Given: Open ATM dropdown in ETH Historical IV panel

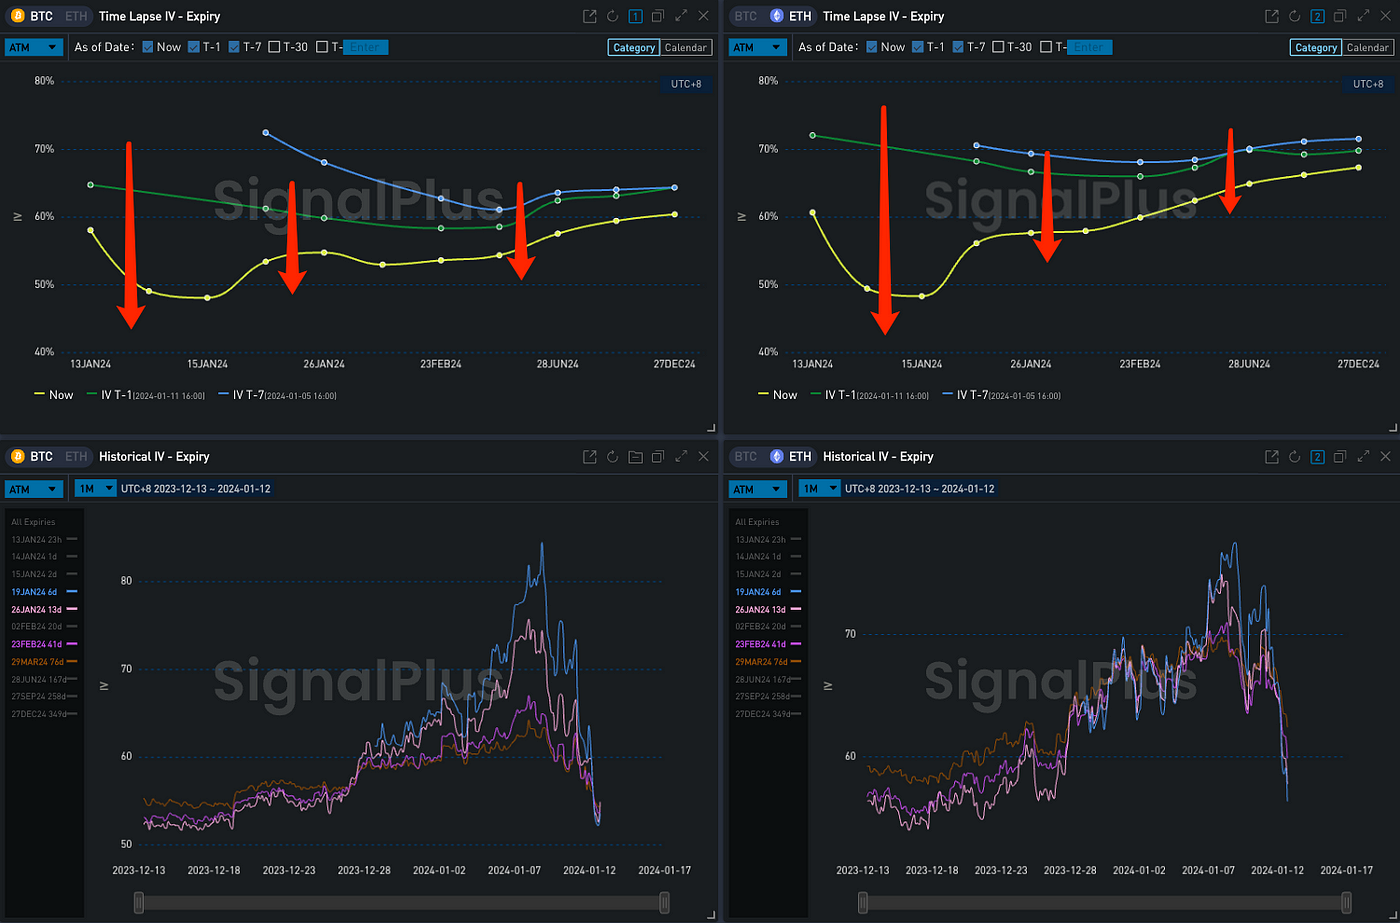Looking at the screenshot, I should pyautogui.click(x=757, y=489).
